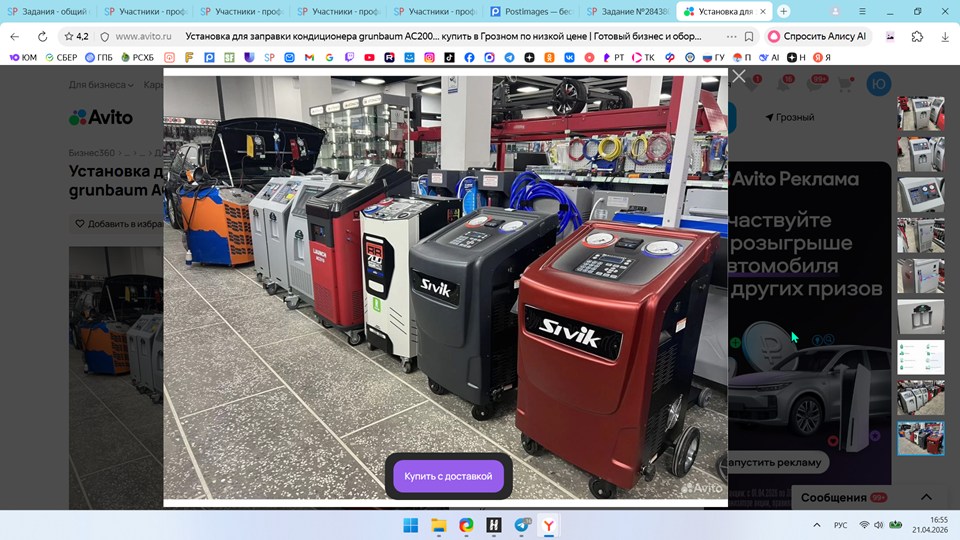Open the site rating 4,2 star badge
This screenshot has width=960, height=540.
tap(77, 37)
